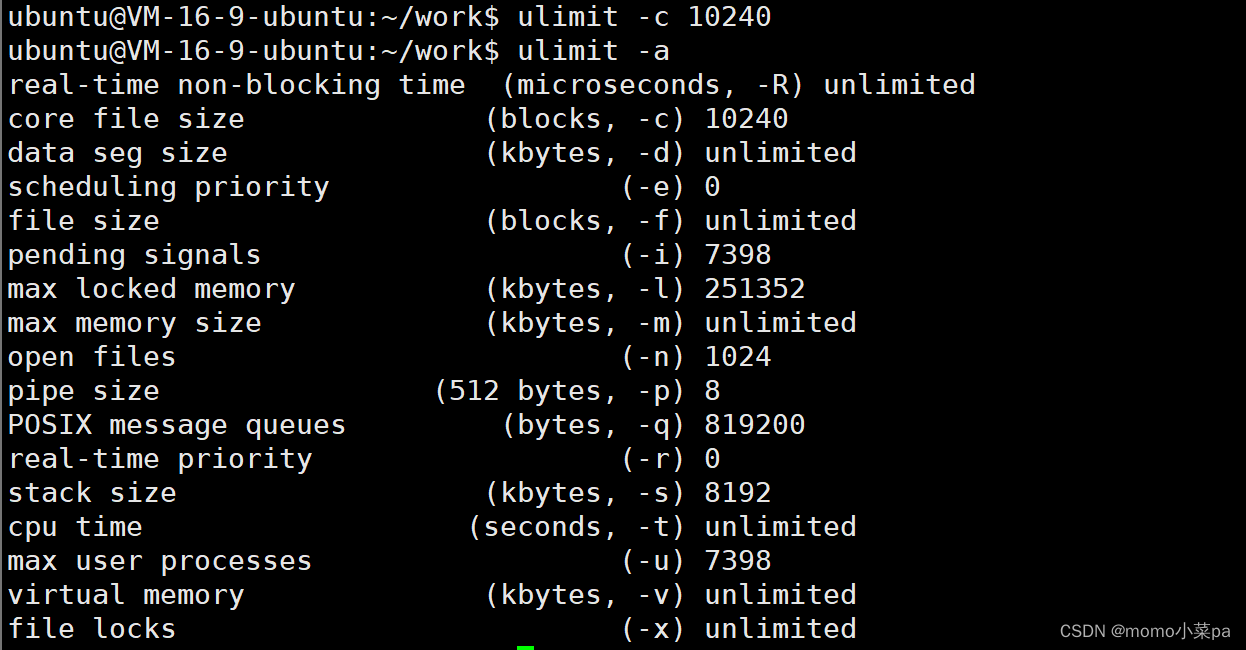The height and width of the screenshot is (650, 1246).
Task: Click the max locked memory value 251352
Action: (754, 289)
